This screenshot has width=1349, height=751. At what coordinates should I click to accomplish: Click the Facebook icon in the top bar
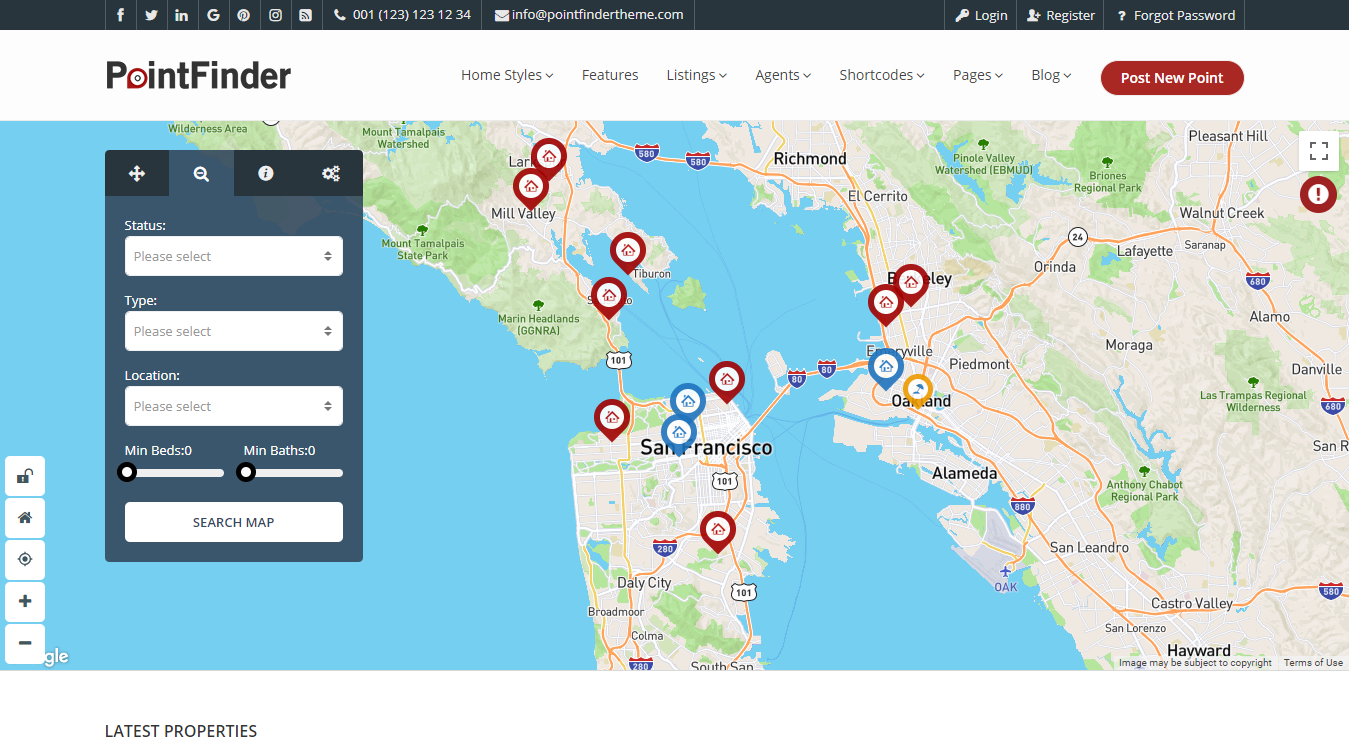120,14
